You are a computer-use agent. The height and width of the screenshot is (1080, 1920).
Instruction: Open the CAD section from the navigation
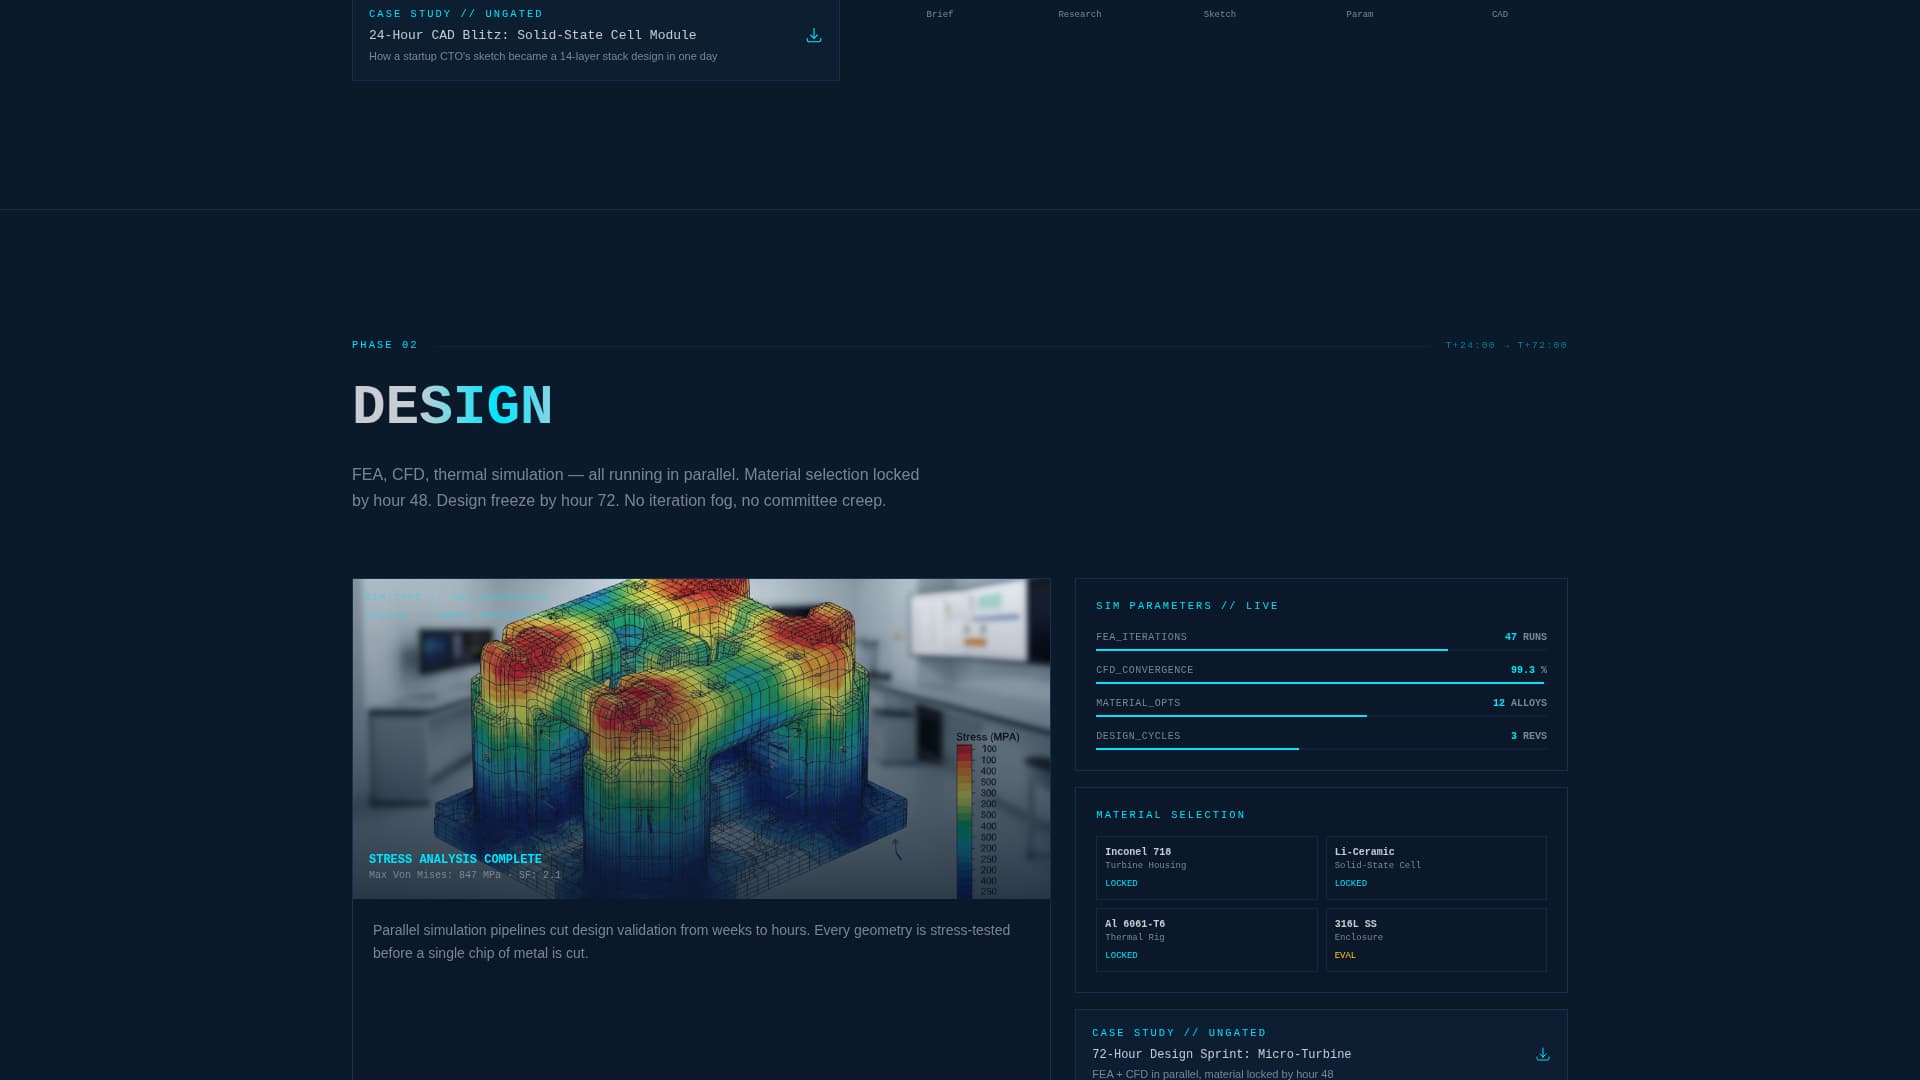pos(1499,13)
